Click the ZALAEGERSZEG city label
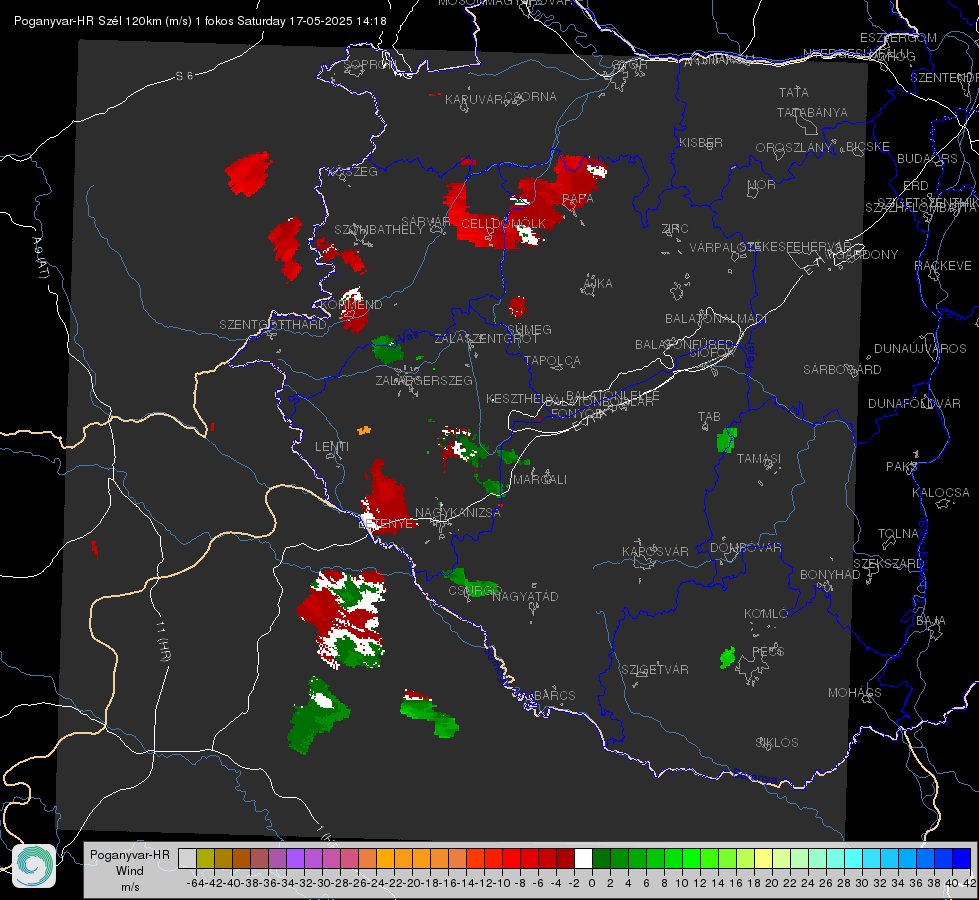Image resolution: width=979 pixels, height=900 pixels. 424,380
